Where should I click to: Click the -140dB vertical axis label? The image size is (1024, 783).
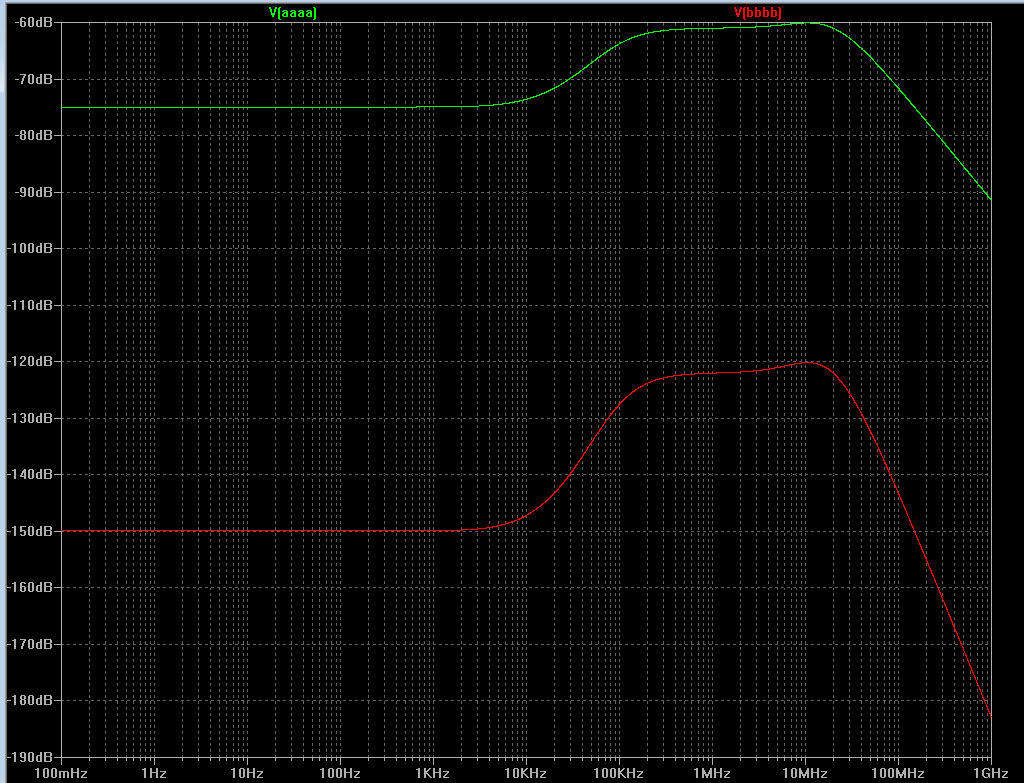click(x=31, y=474)
